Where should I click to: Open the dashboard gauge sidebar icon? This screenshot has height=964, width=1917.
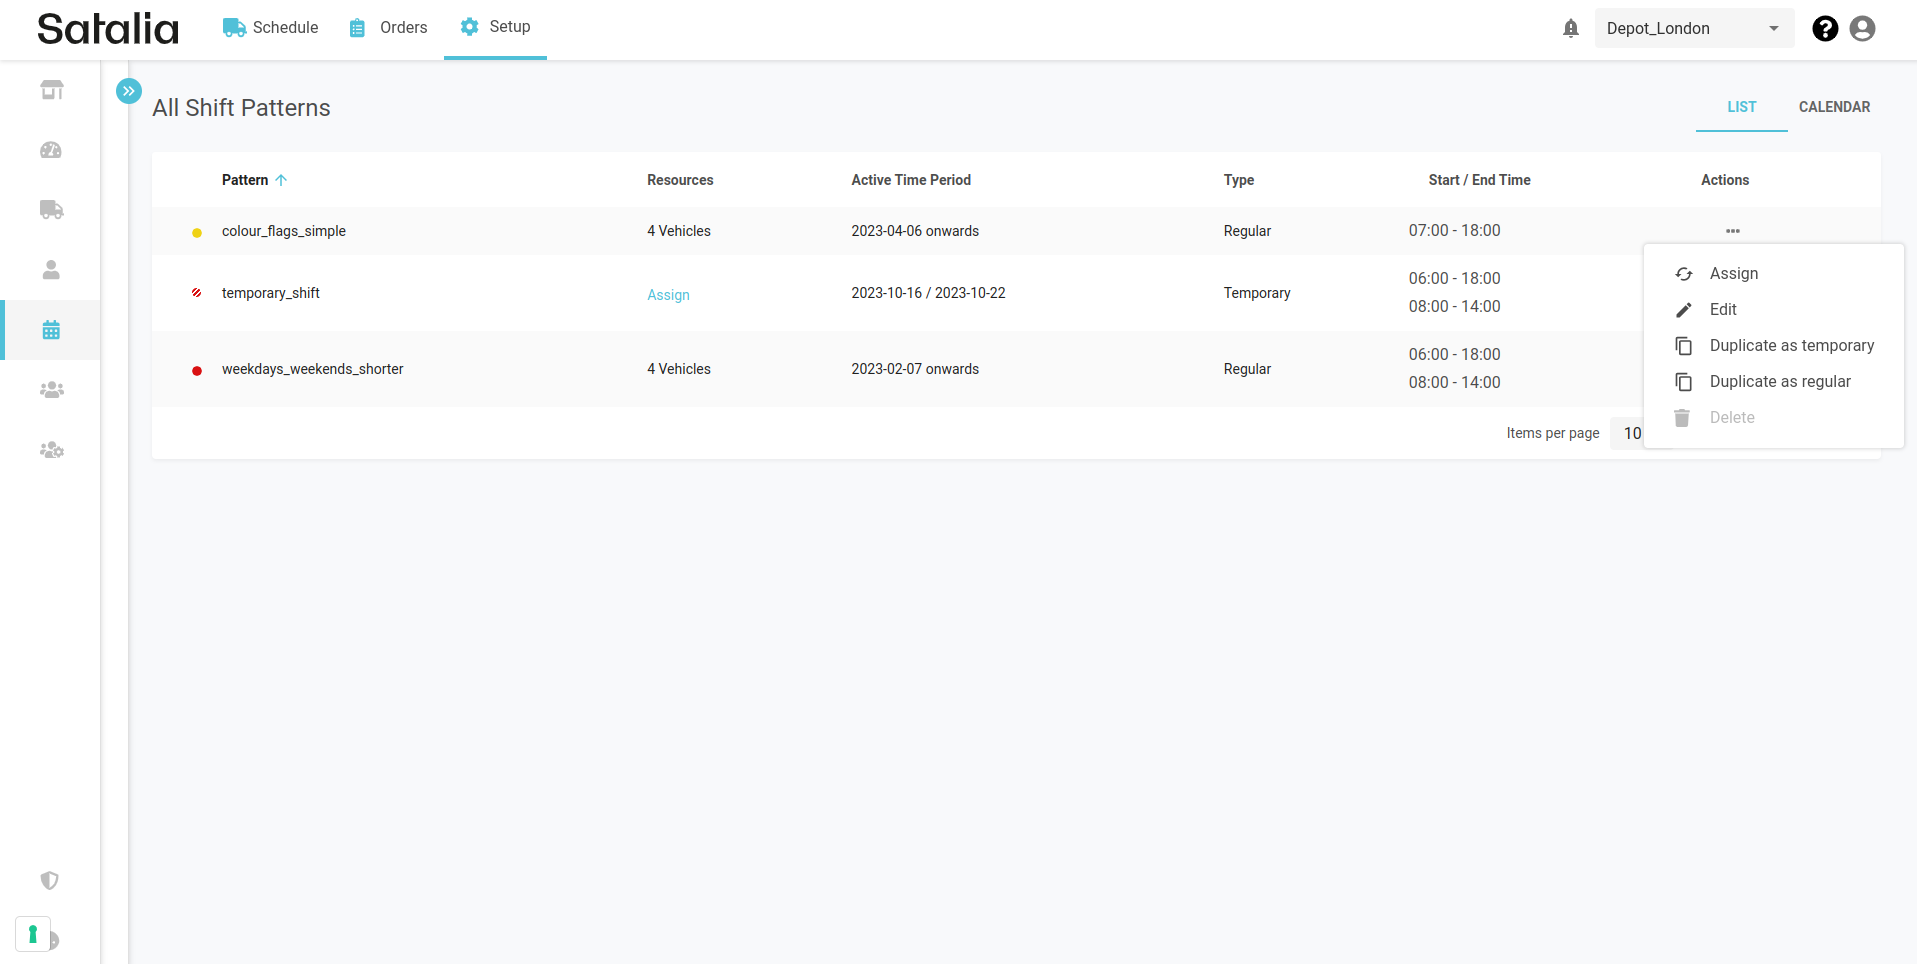[x=51, y=150]
